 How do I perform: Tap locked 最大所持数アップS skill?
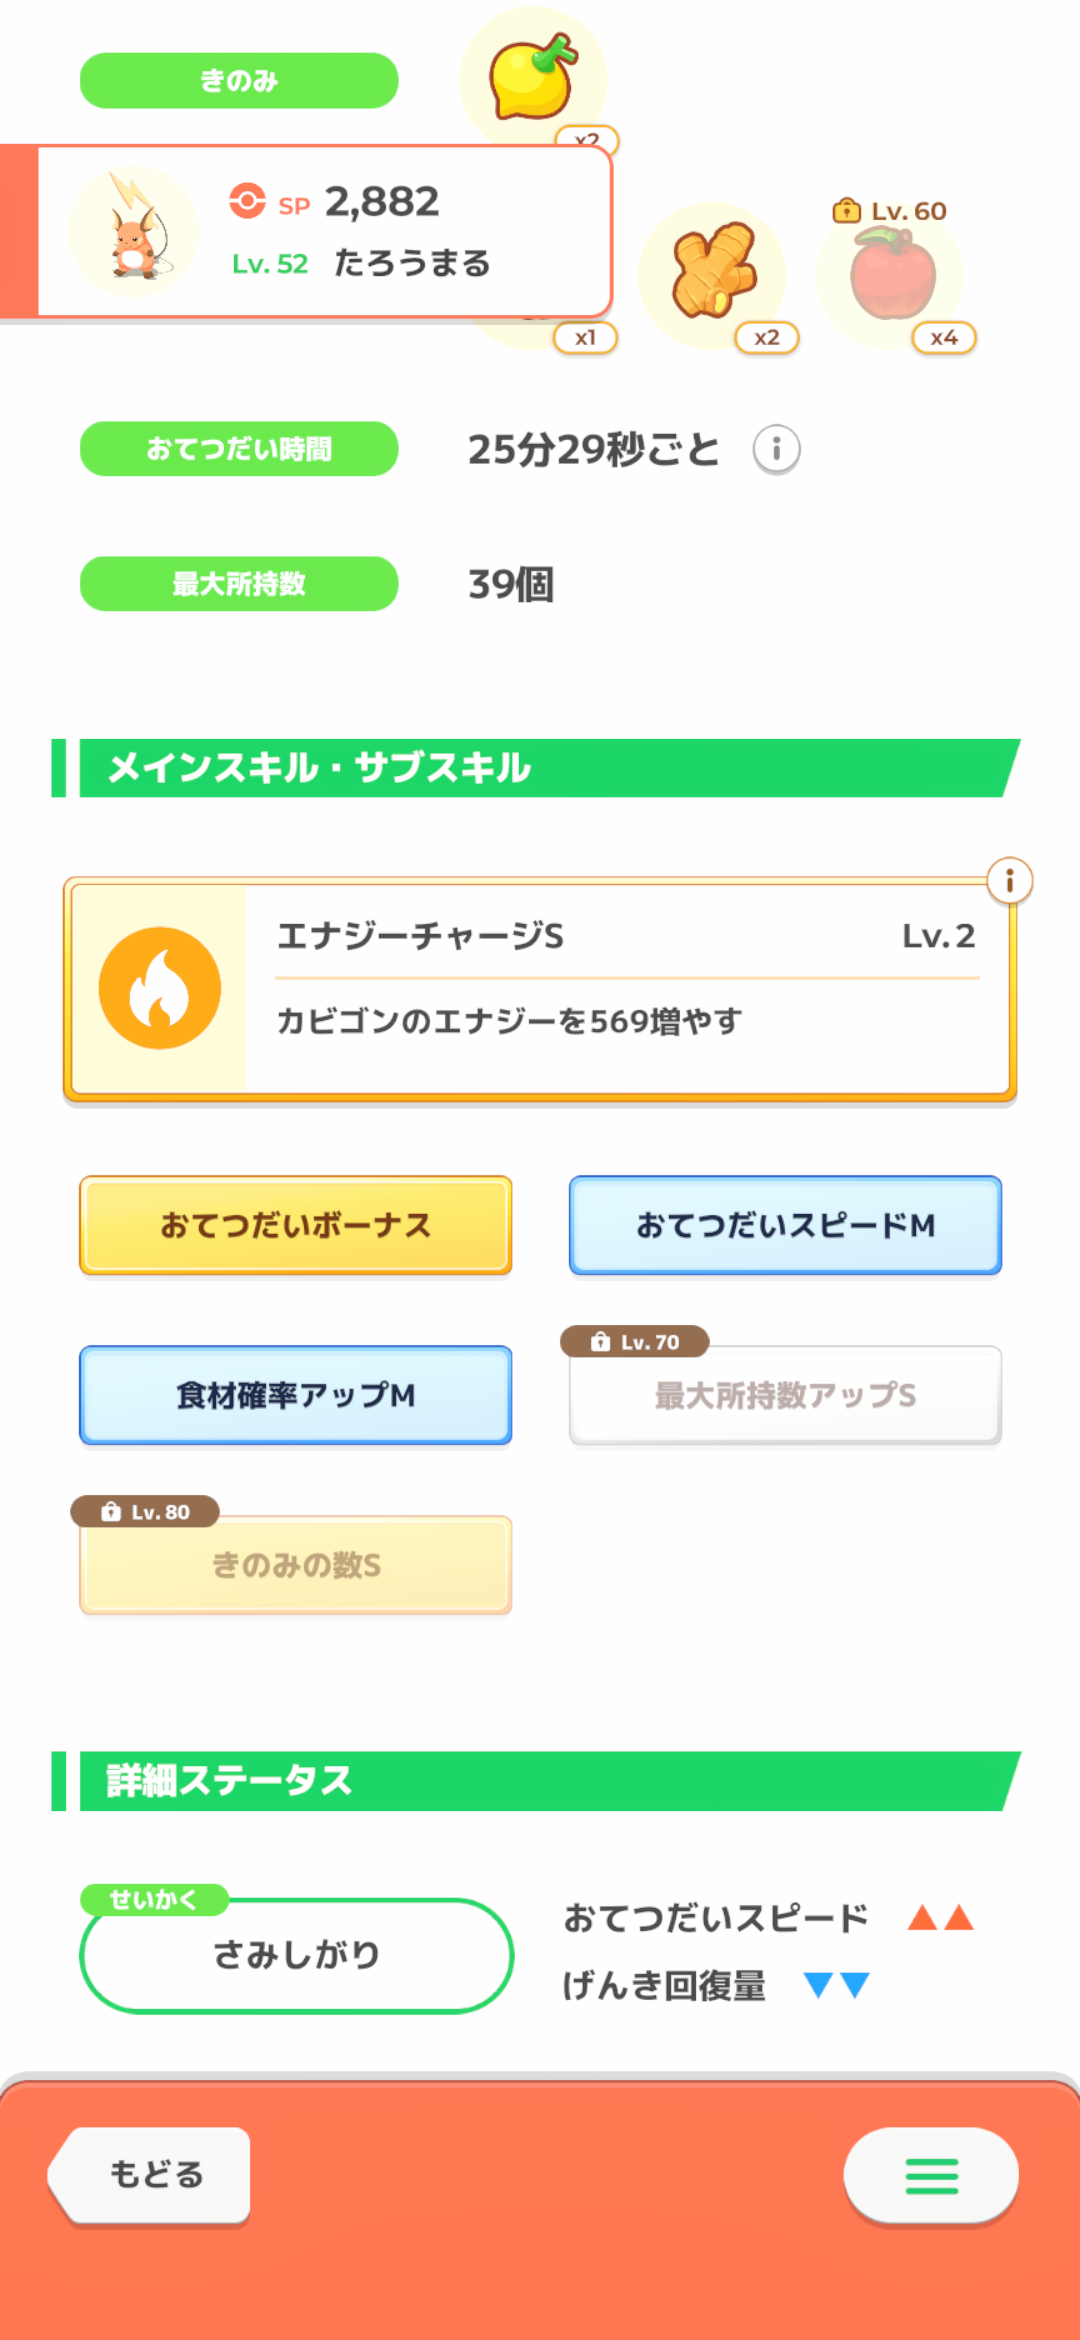coord(785,1395)
